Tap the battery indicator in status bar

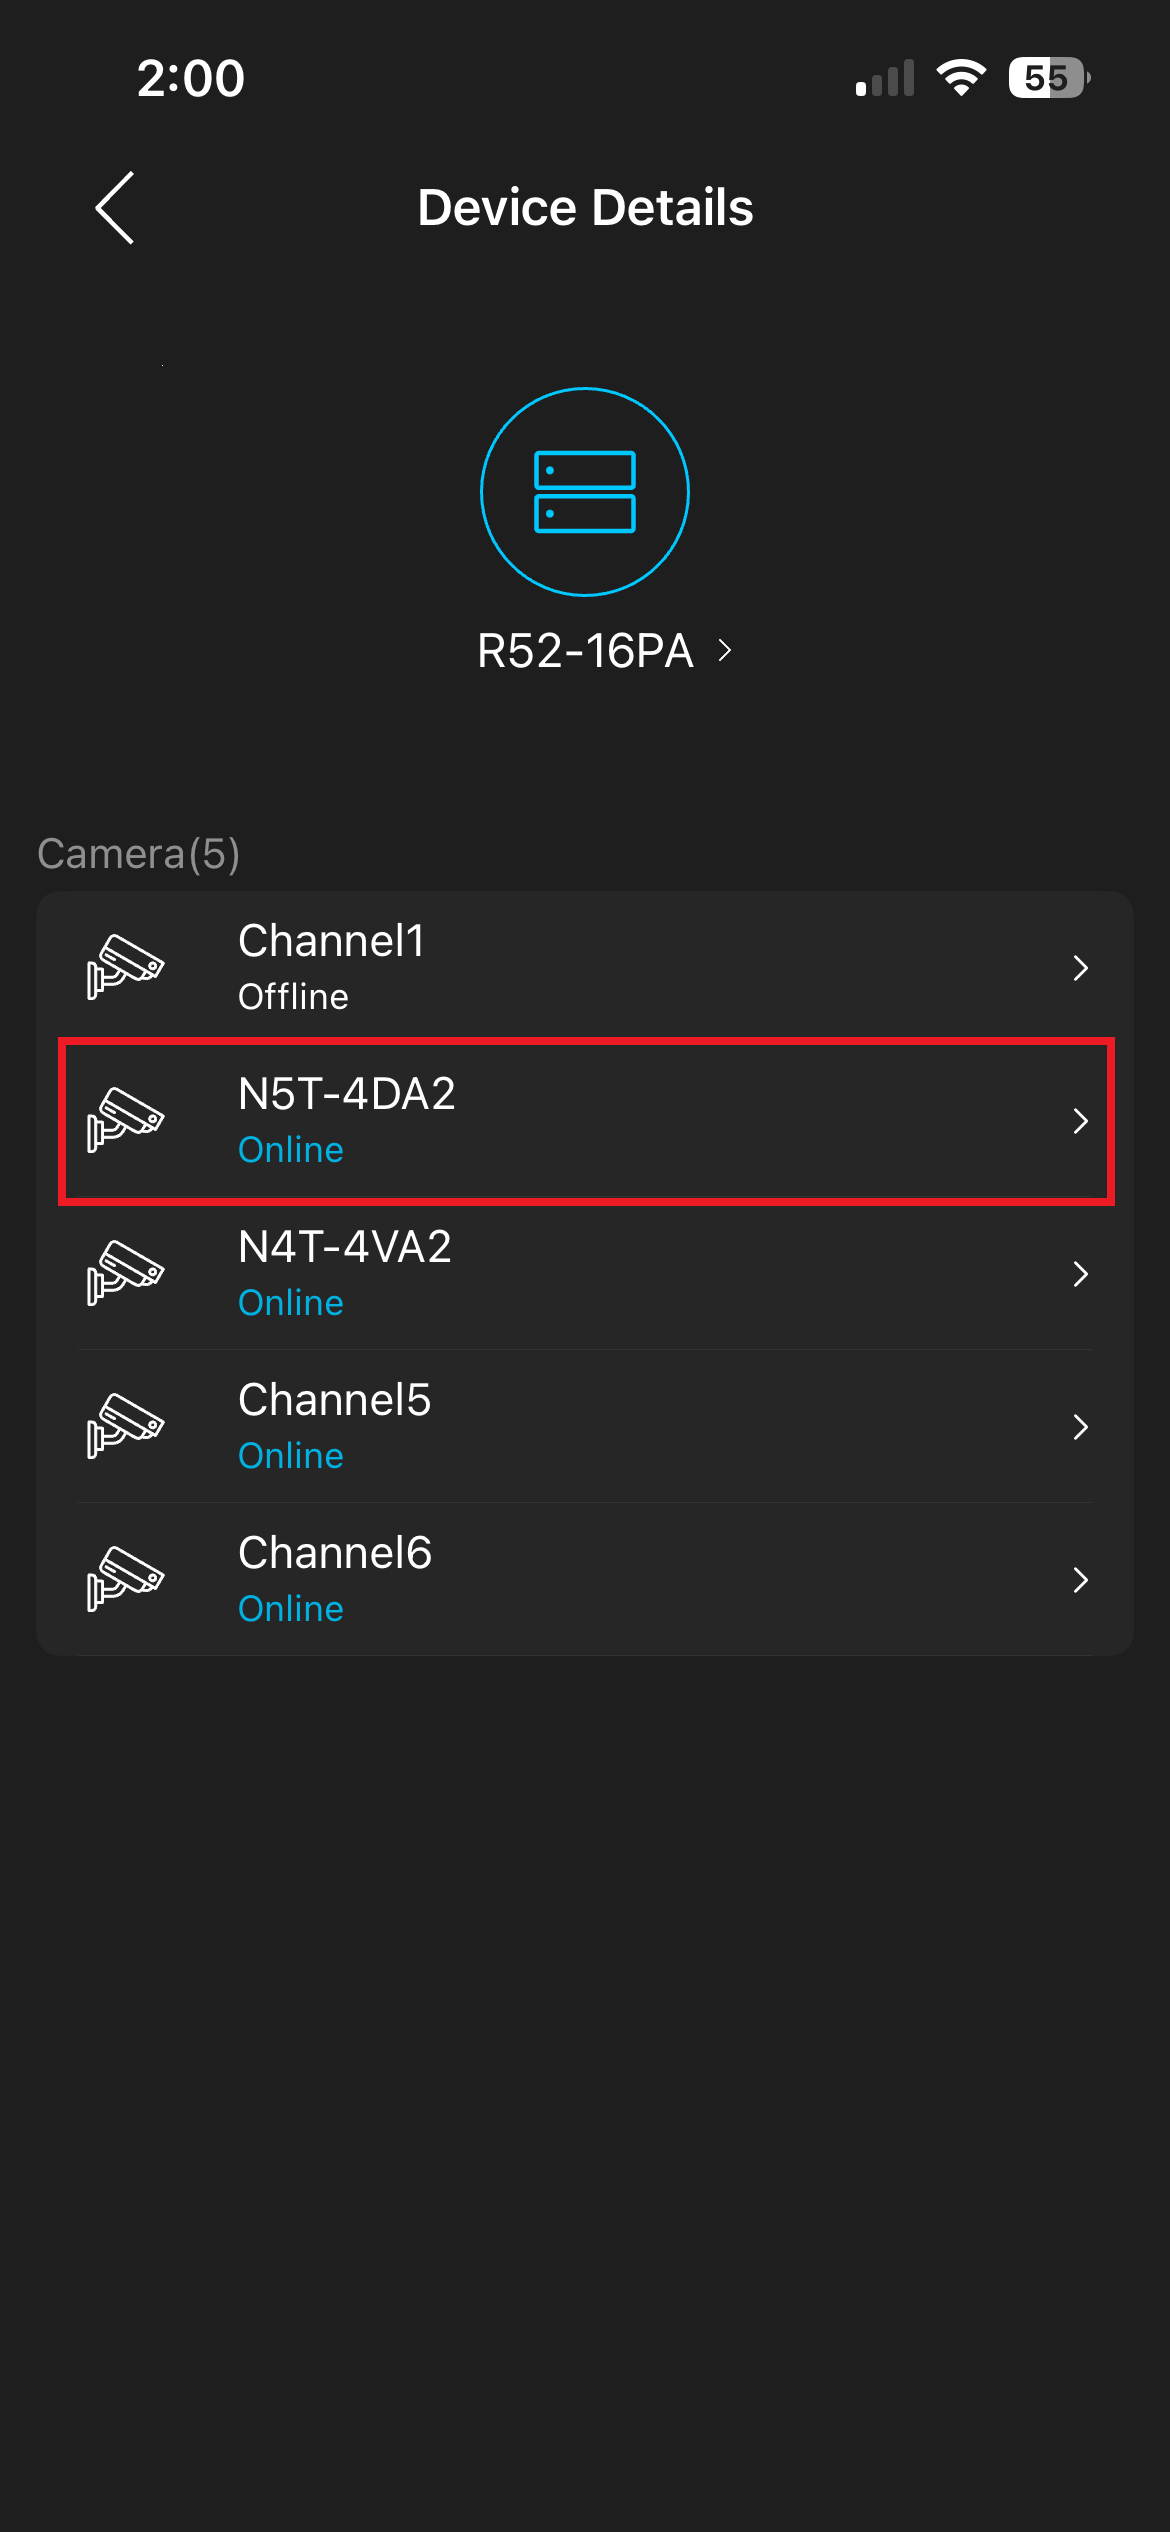(x=1048, y=78)
